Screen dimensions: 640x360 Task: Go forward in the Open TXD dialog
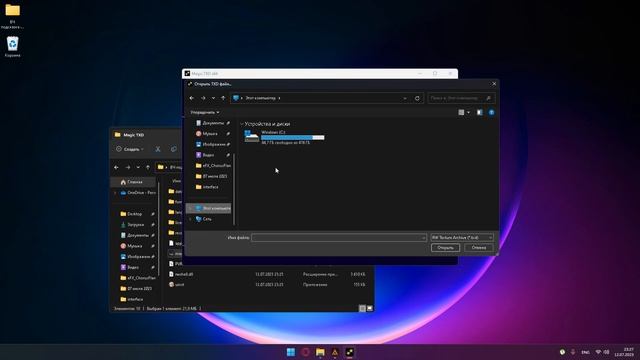click(x=203, y=98)
